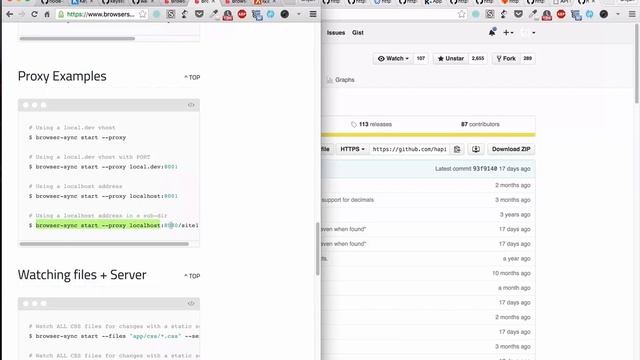
Task: Open the HTTPS clone protocol dropdown
Action: coord(352,149)
